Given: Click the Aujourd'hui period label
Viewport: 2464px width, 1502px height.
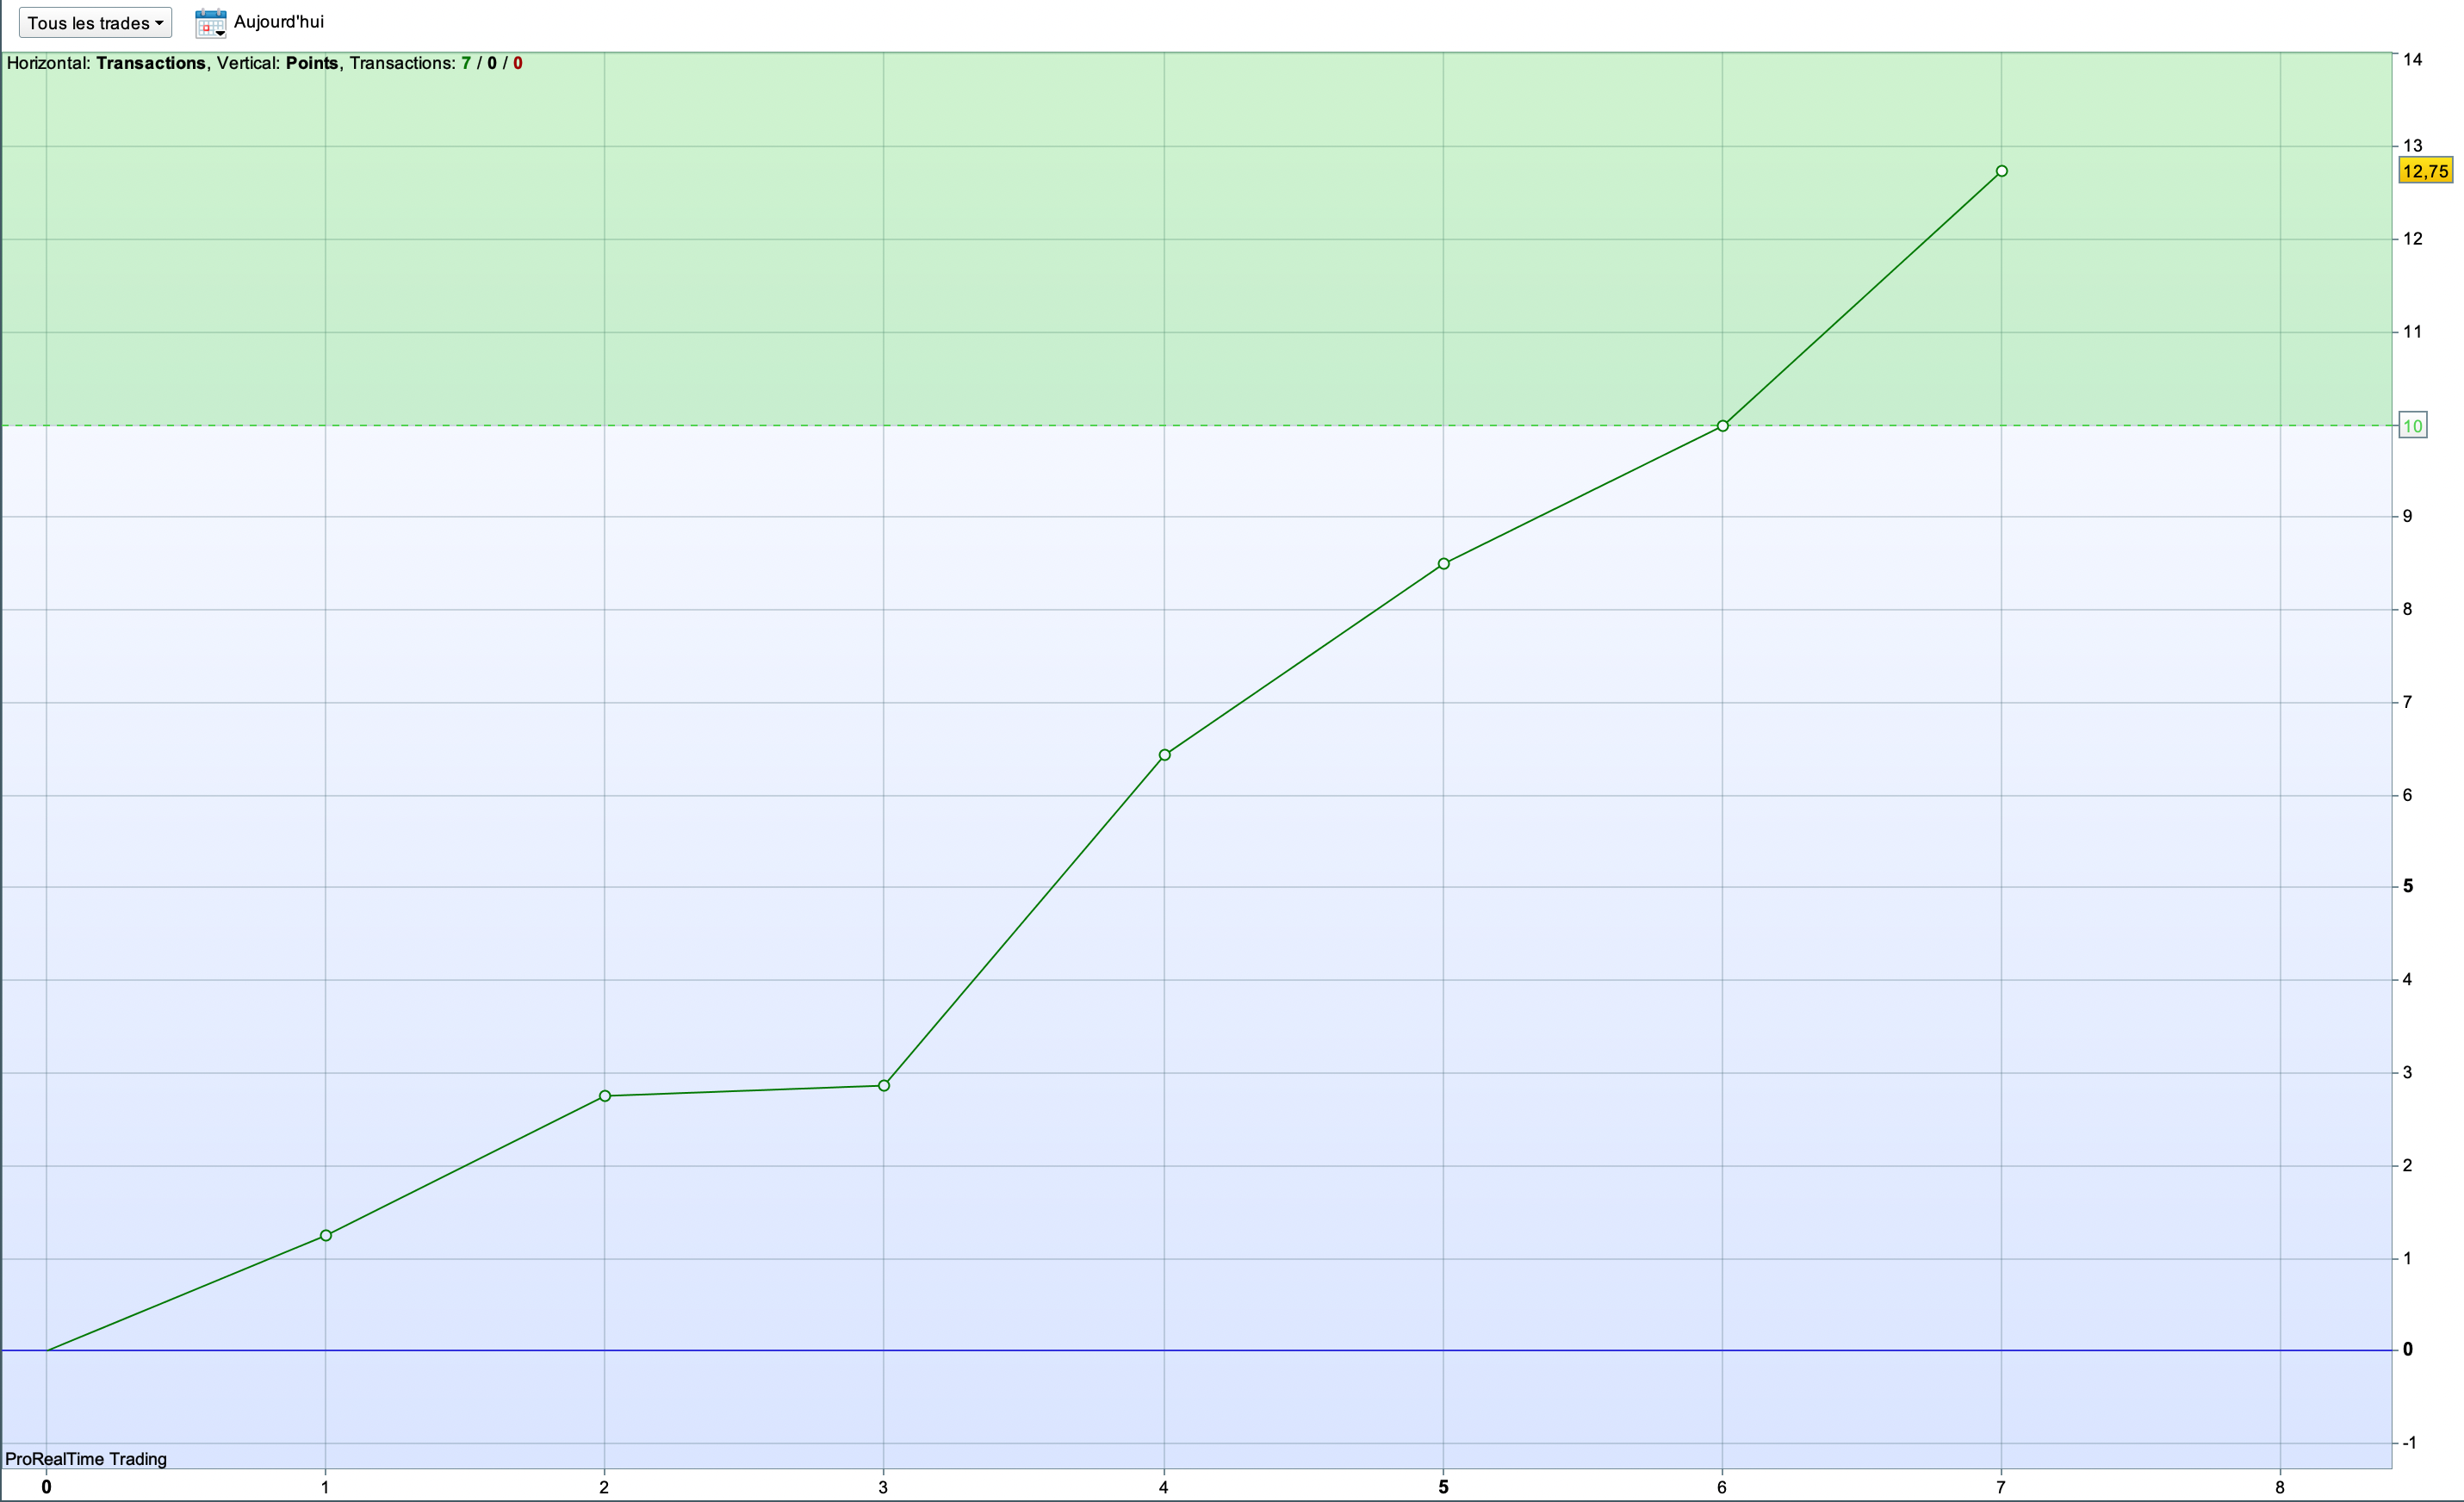Looking at the screenshot, I should 278,22.
